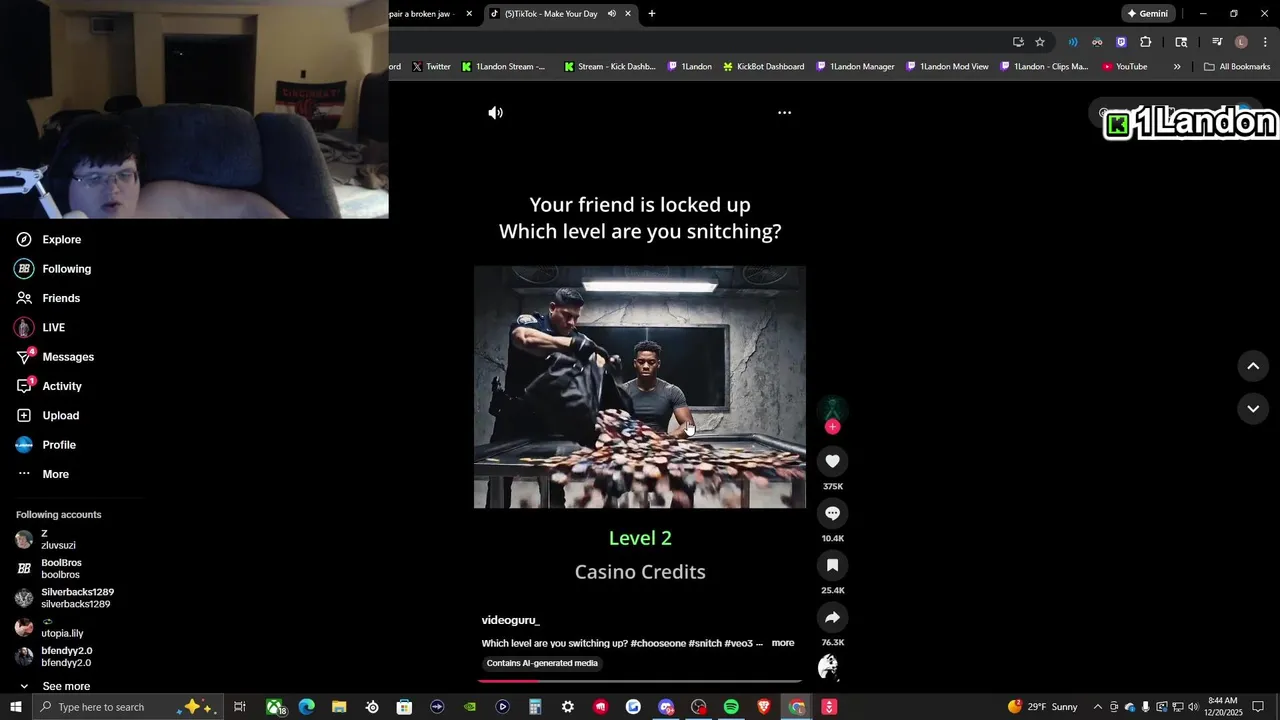
Task: Show hidden system tray icons
Action: pyautogui.click(x=1098, y=707)
